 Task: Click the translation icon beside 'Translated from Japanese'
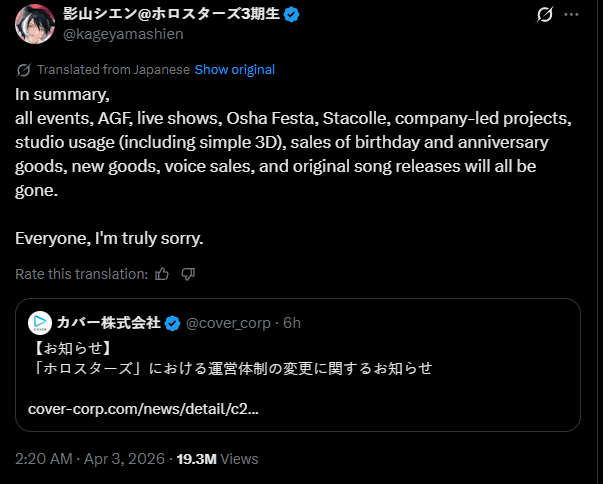click(x=24, y=70)
